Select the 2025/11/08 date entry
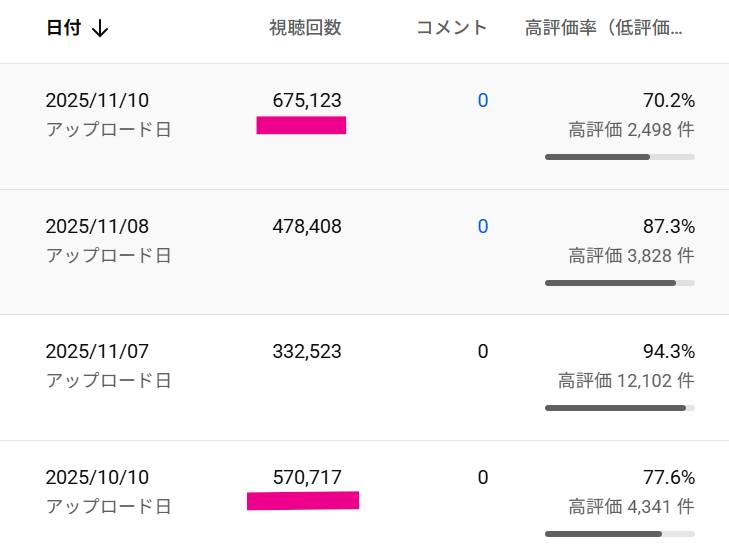The height and width of the screenshot is (550, 729). (97, 226)
